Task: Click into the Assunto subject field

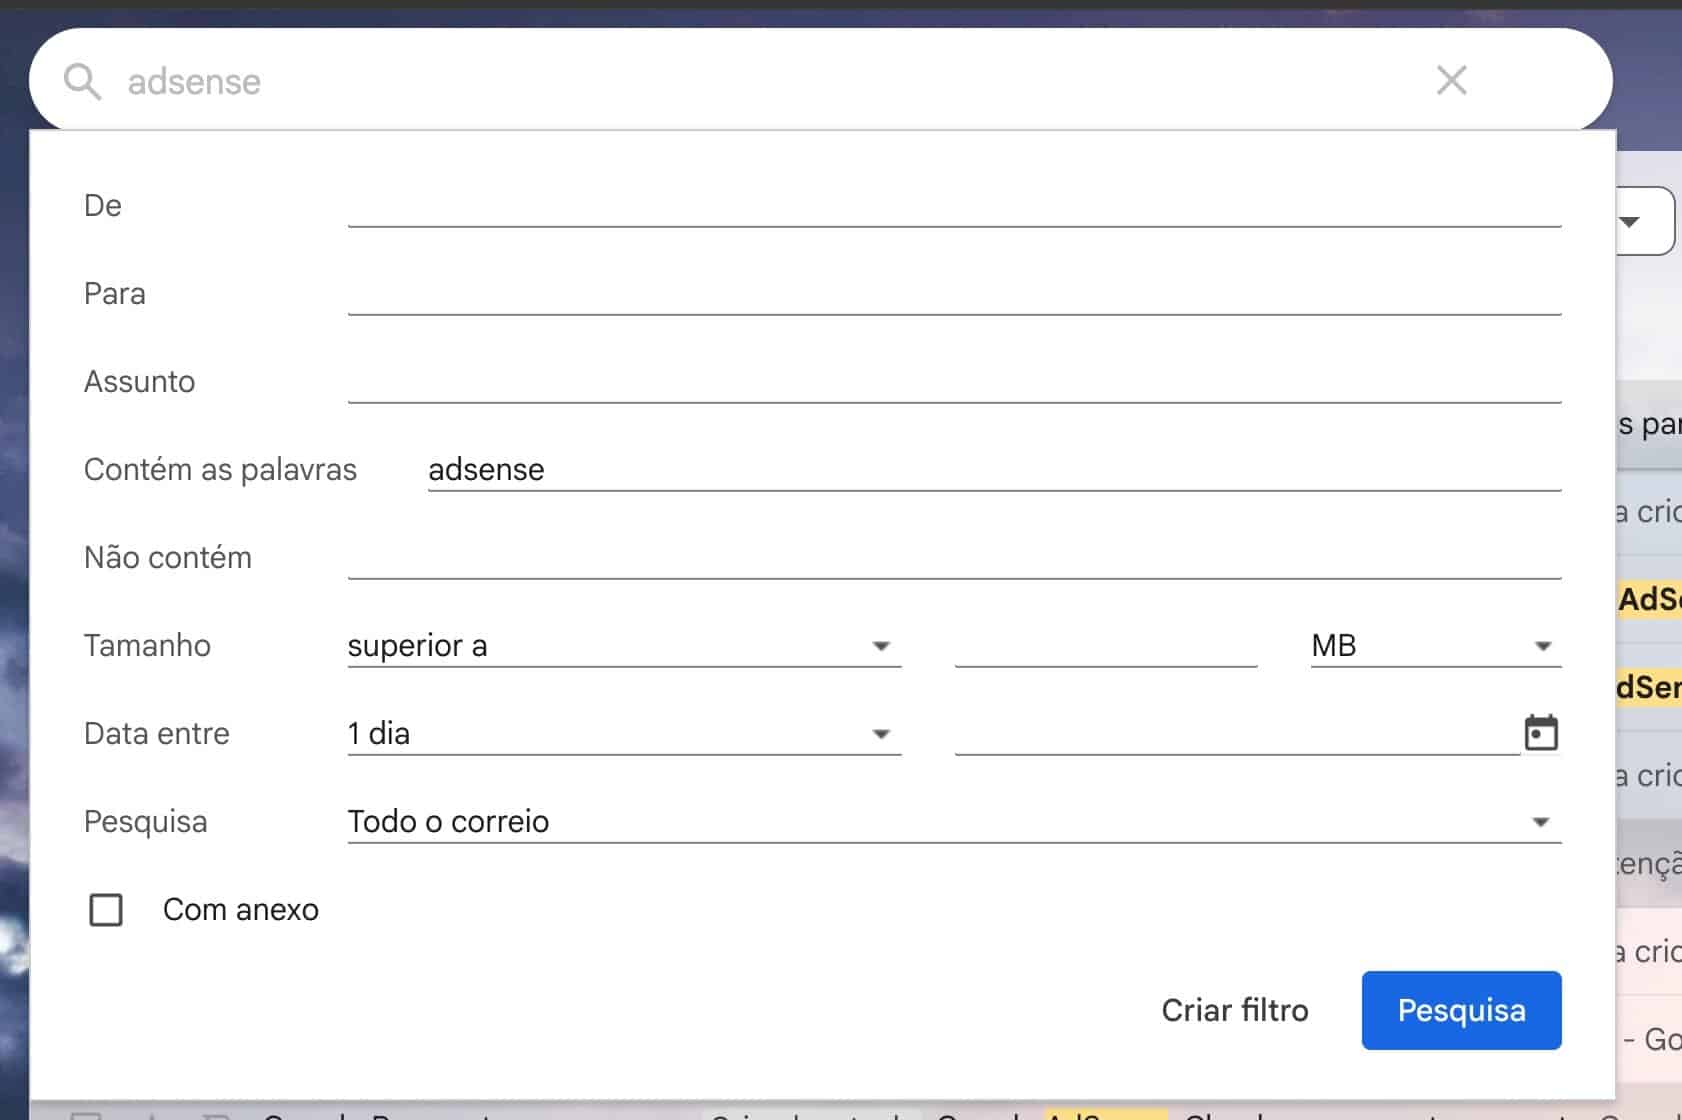Action: tap(953, 382)
